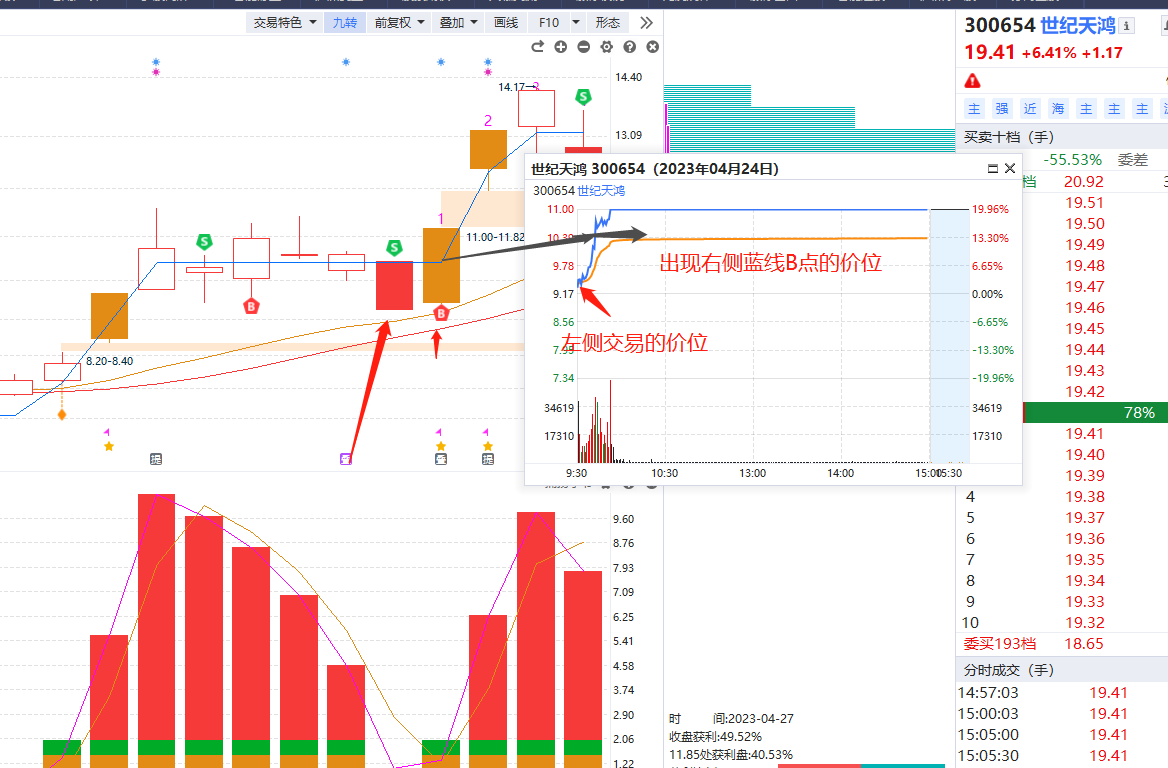Click the -55.53% 委差 value
1168x768 pixels.
point(1072,159)
